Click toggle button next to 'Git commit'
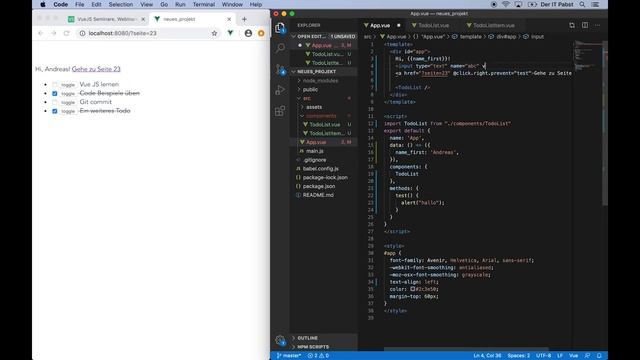The width and height of the screenshot is (640, 360). pyautogui.click(x=68, y=102)
